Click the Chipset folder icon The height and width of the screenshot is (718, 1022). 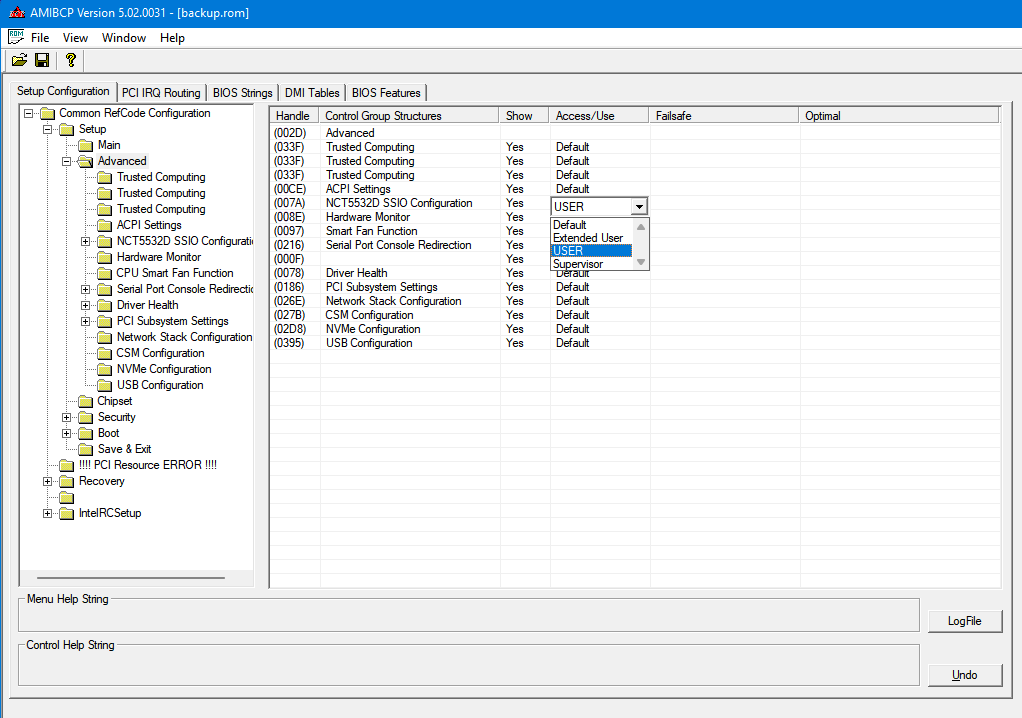point(85,401)
